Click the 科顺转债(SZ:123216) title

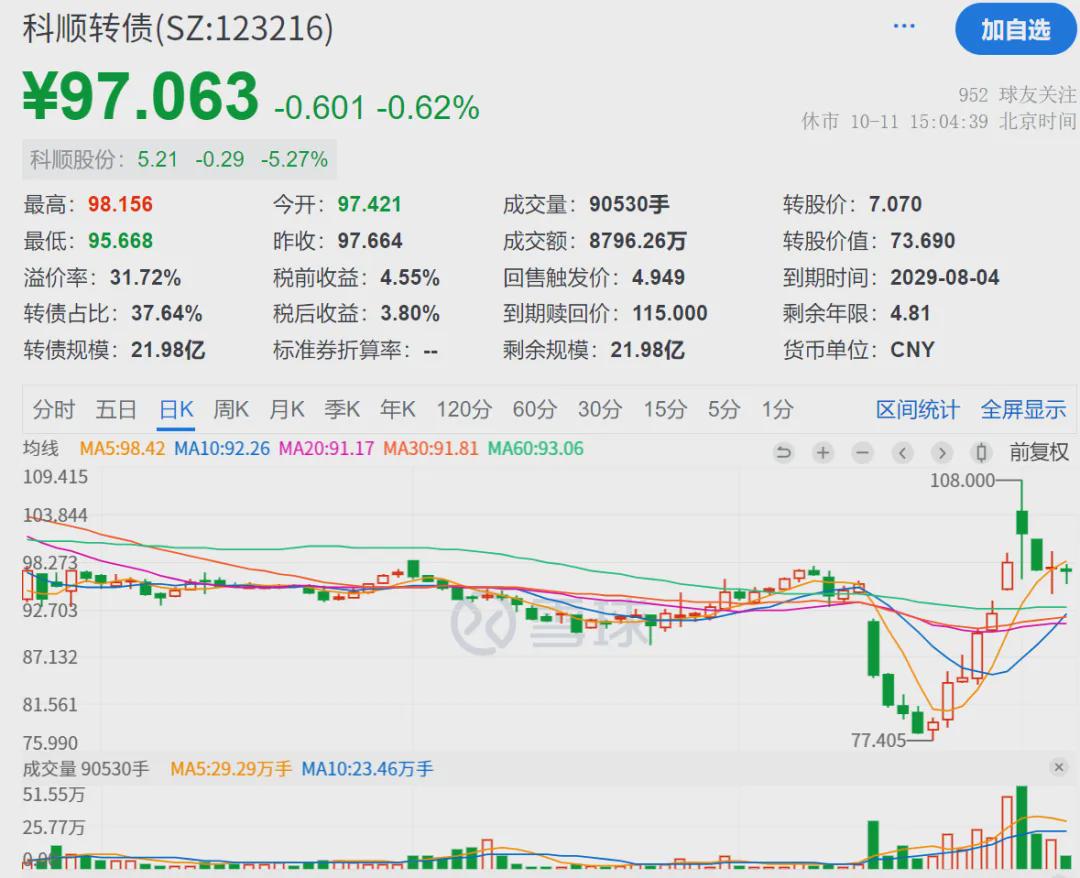(x=178, y=29)
